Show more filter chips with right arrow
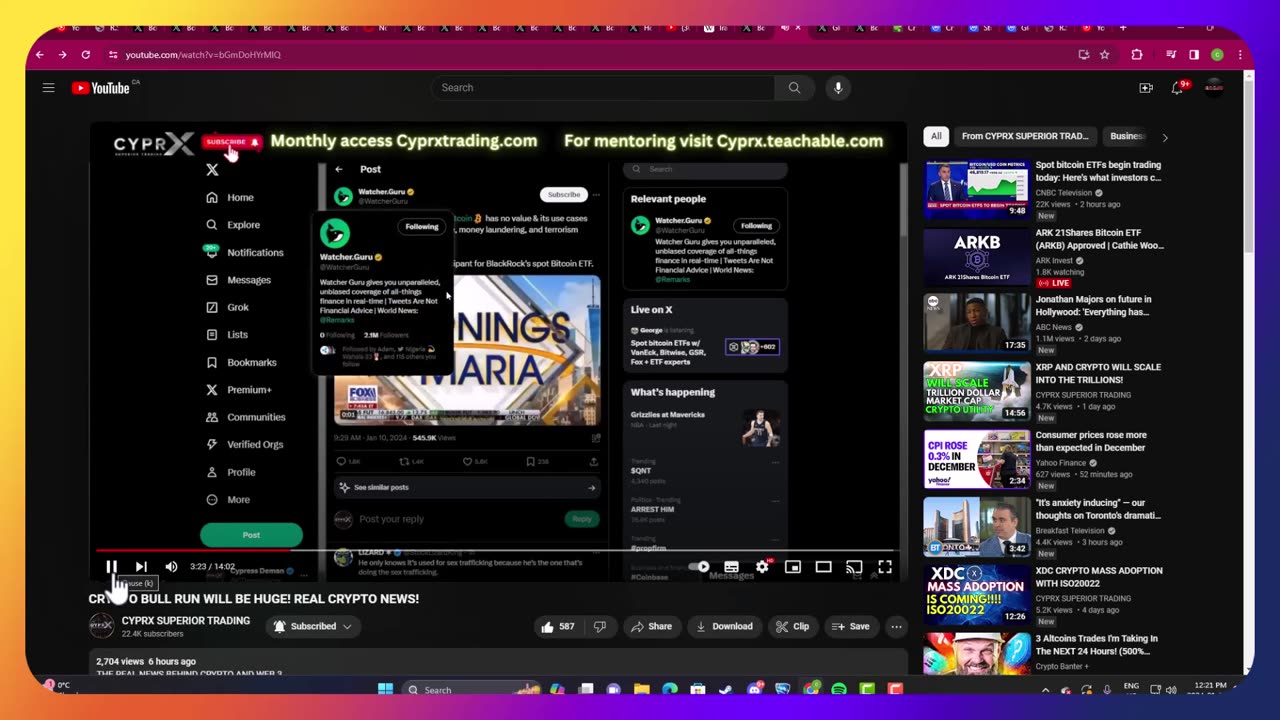Image resolution: width=1280 pixels, height=720 pixels. 1164,137
